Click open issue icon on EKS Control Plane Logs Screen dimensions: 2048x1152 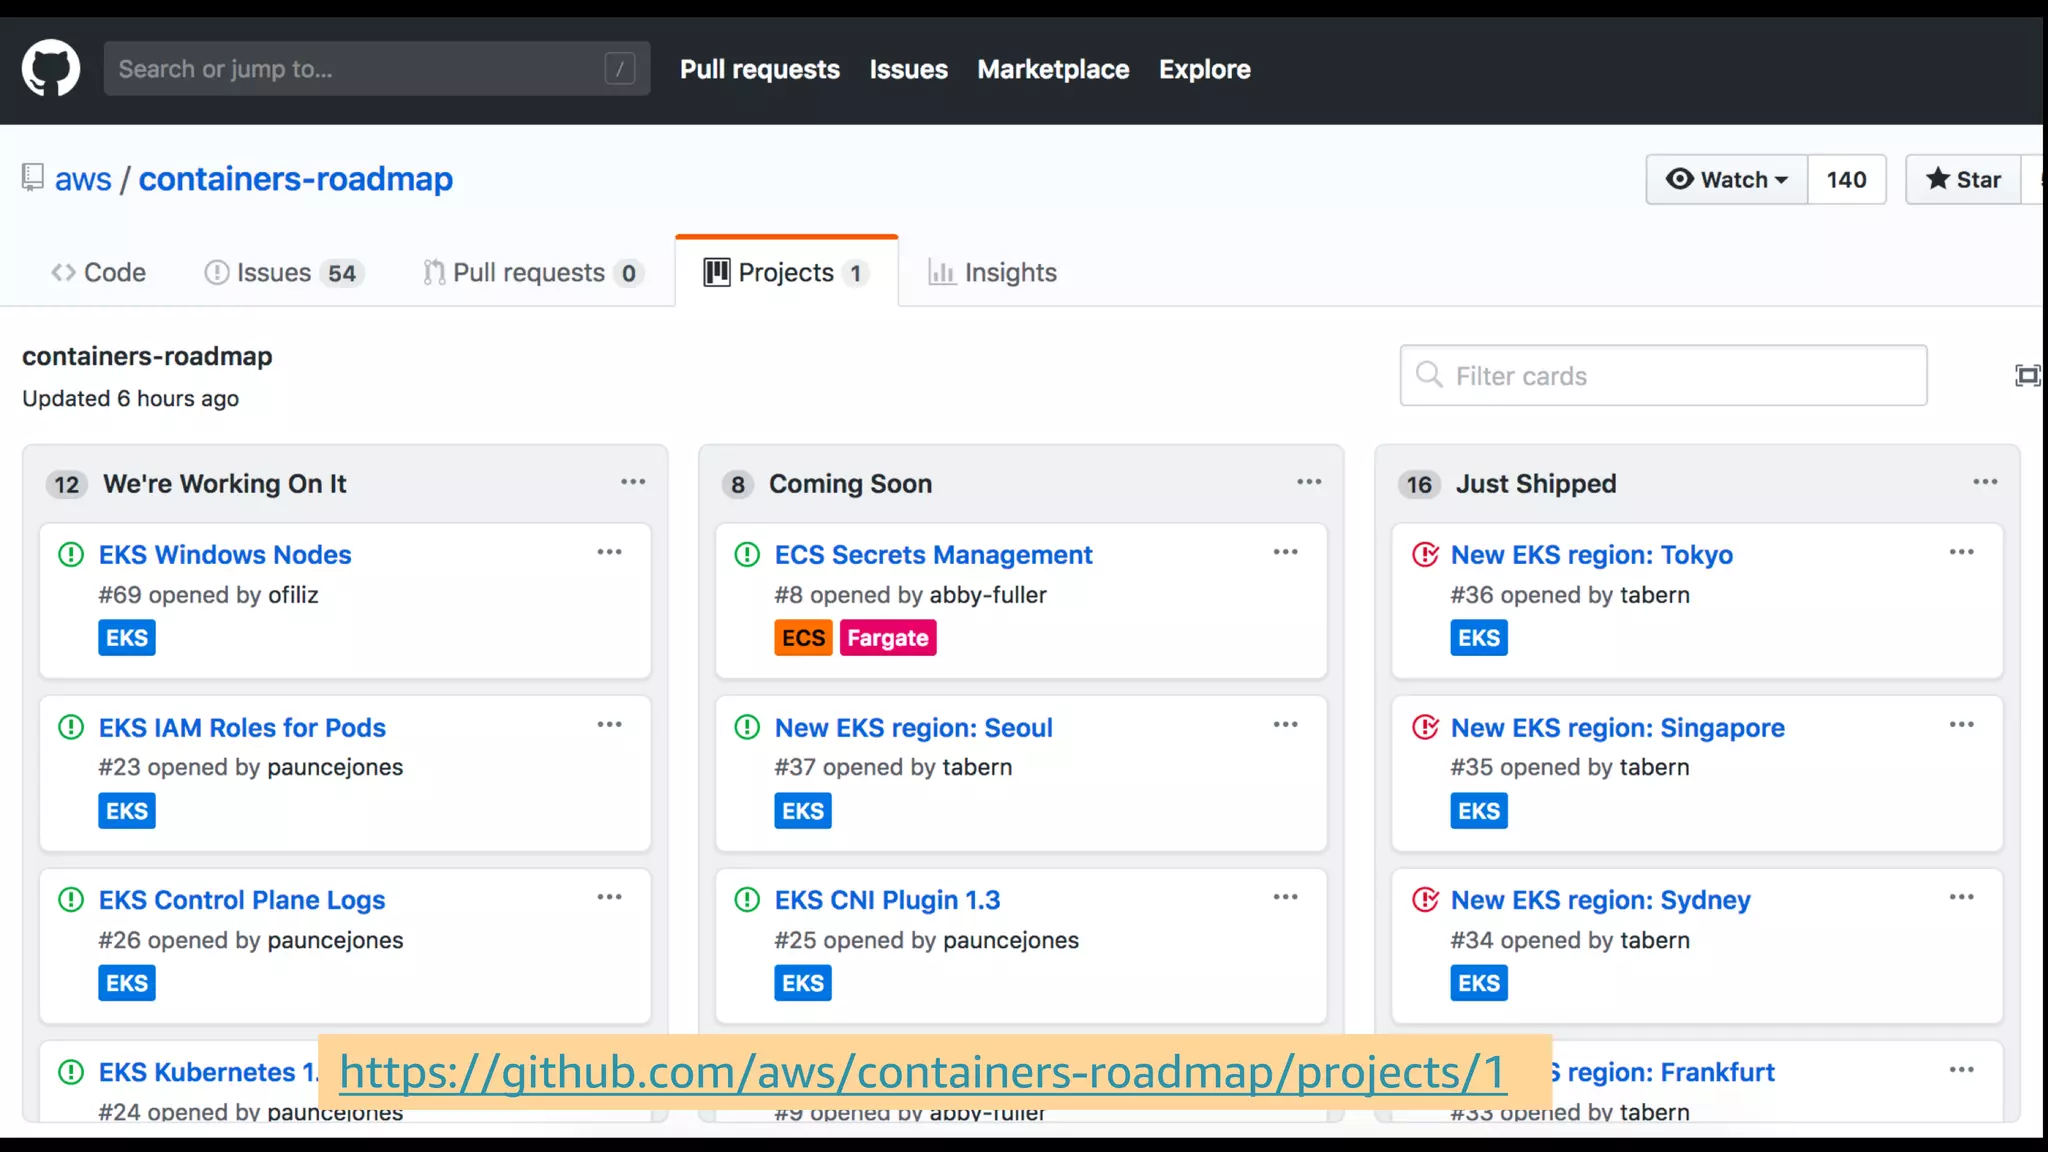point(71,899)
